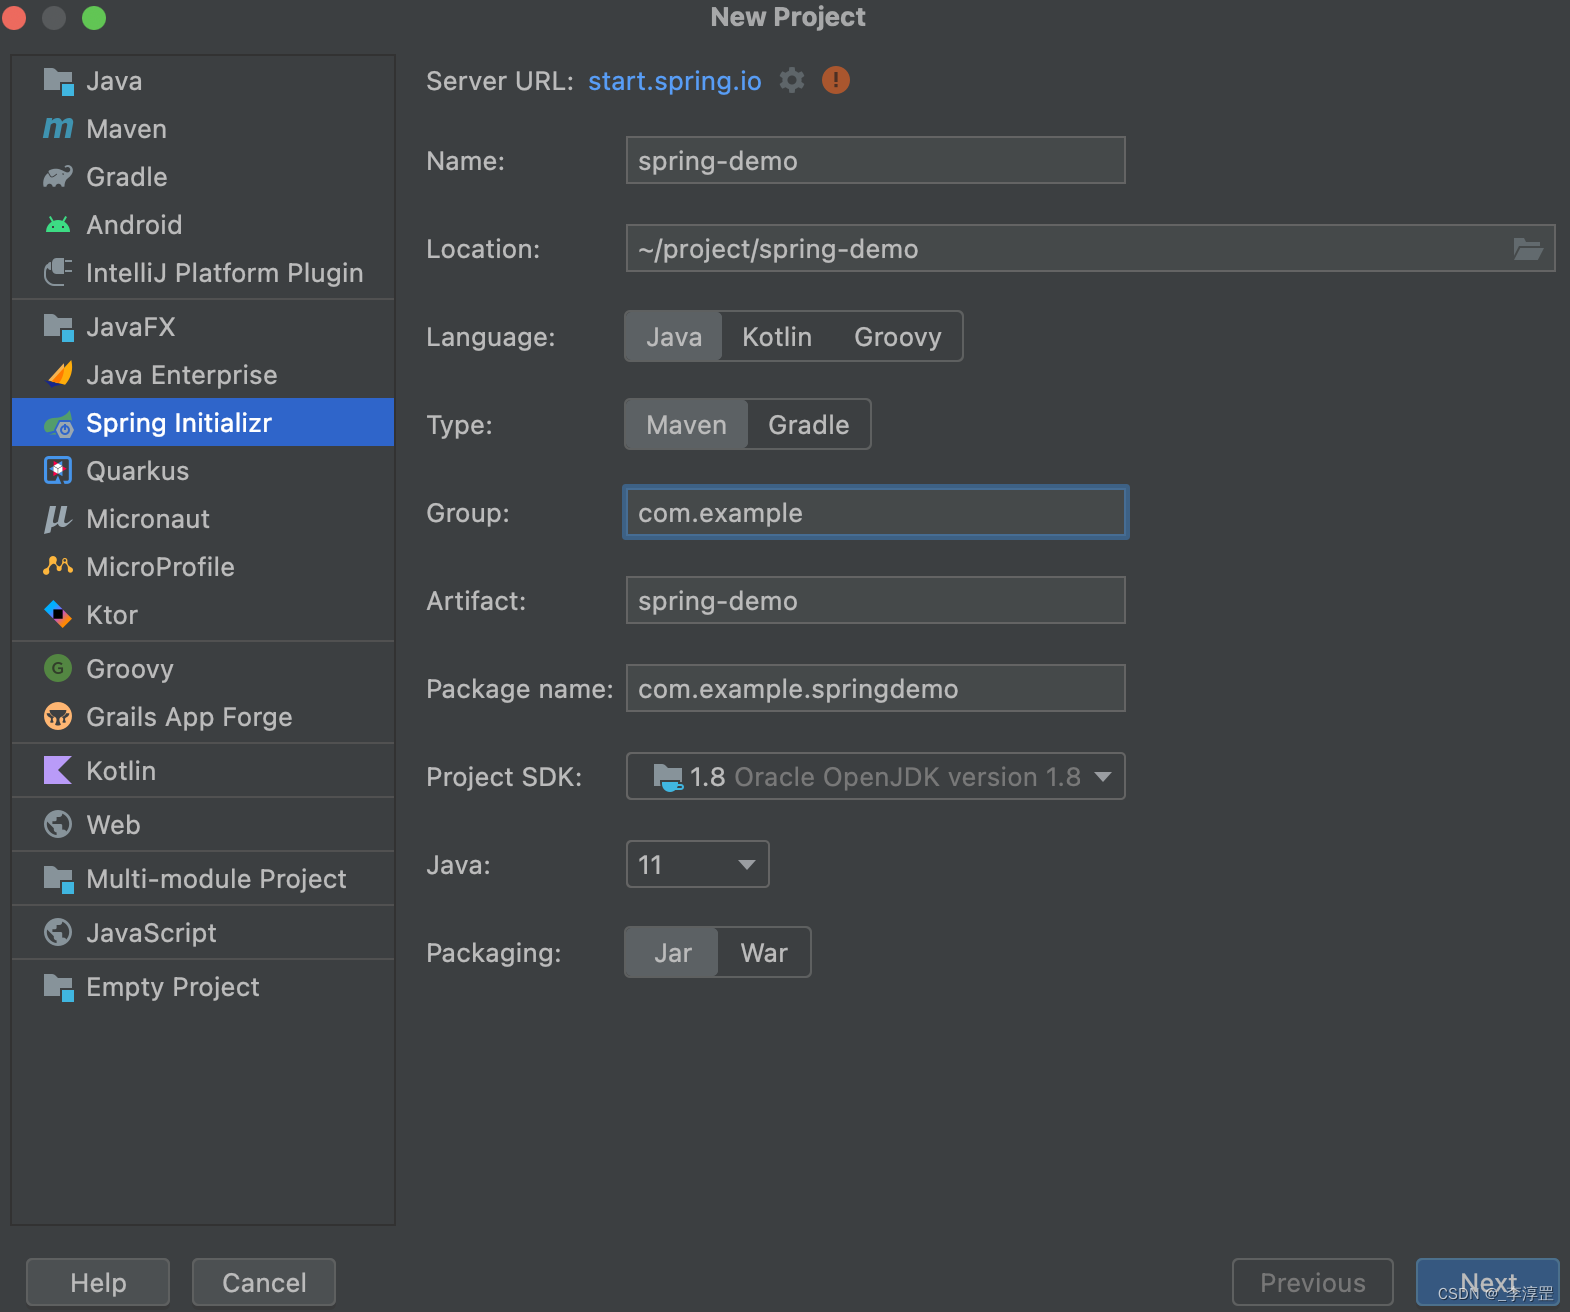Click the Cancel button
This screenshot has height=1312, width=1570.
tap(264, 1282)
